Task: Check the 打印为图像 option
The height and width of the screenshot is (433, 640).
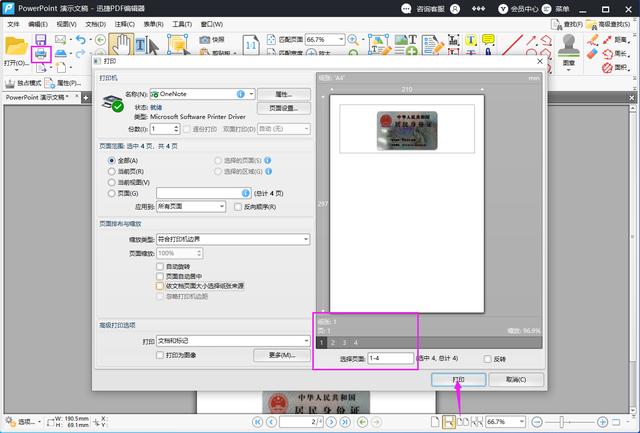Action: (x=160, y=354)
